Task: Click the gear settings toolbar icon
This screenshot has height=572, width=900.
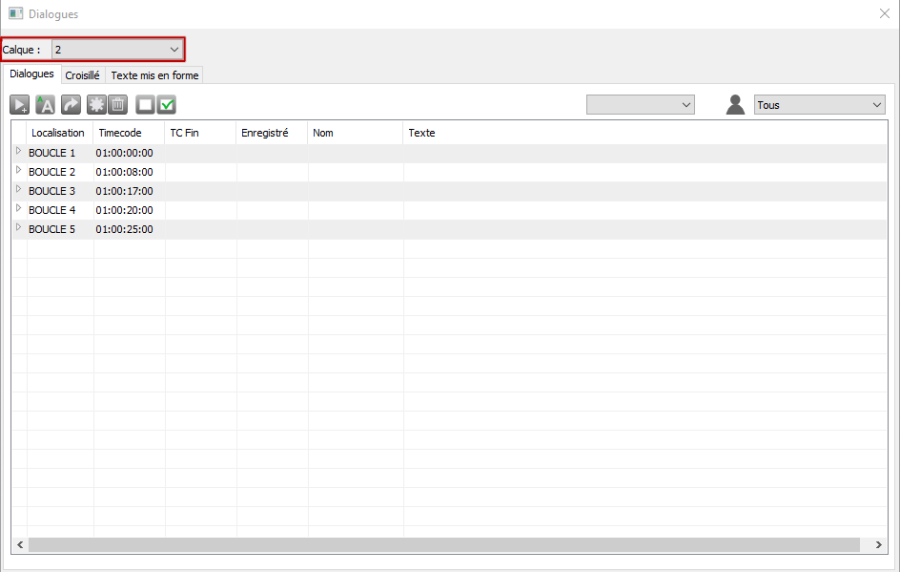Action: (x=96, y=105)
